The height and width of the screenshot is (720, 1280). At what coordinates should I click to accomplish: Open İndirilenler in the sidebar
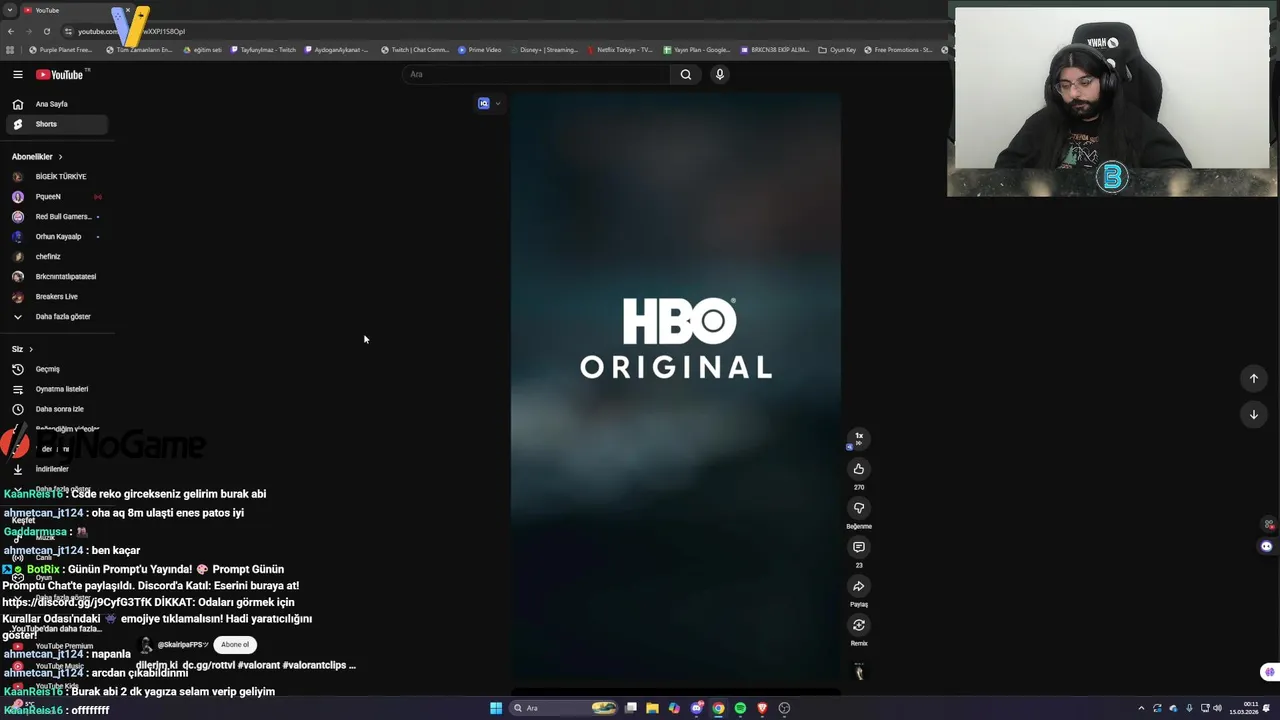(56, 469)
